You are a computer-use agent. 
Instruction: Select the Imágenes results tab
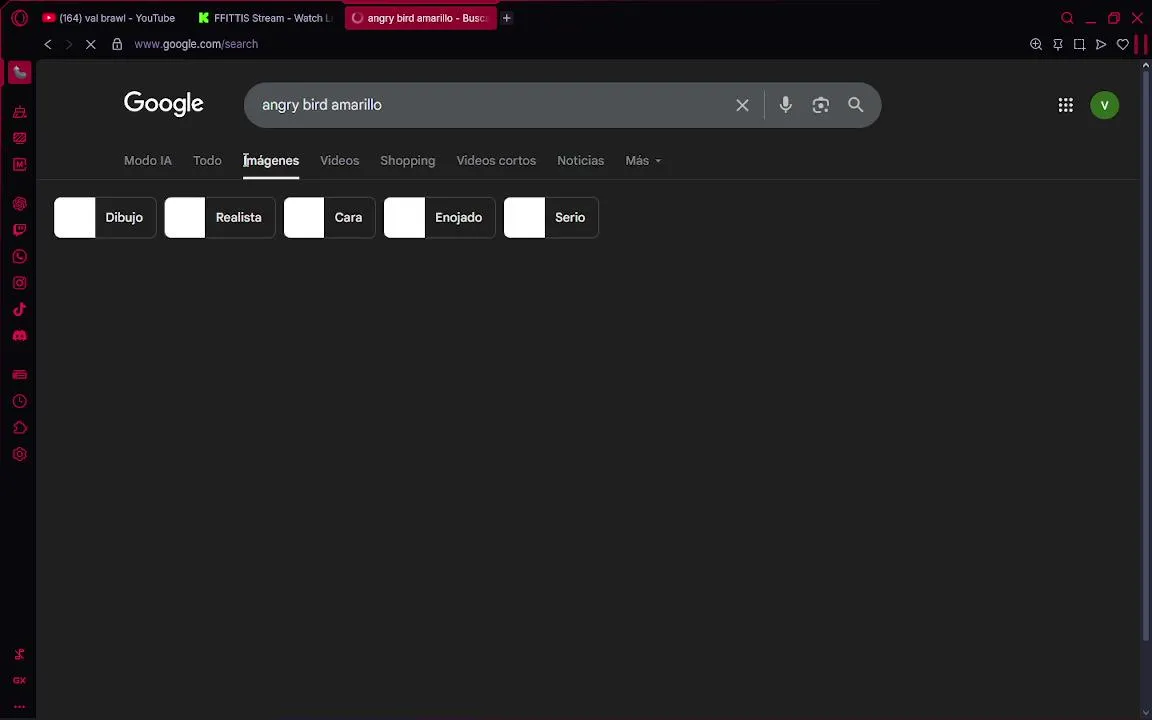pos(271,160)
